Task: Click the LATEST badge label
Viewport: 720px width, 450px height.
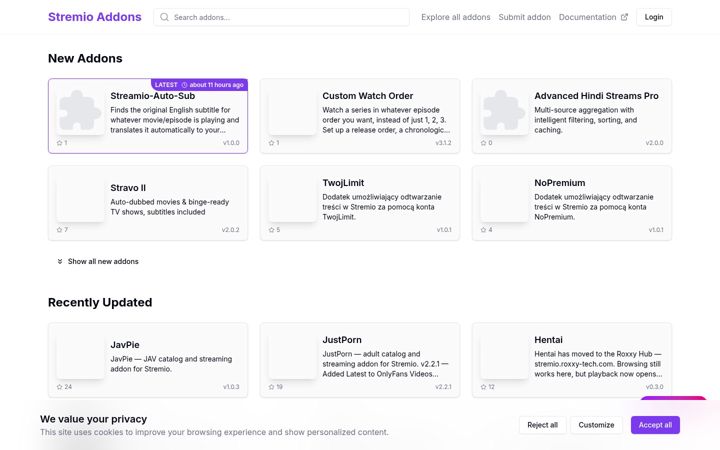Action: coord(166,85)
